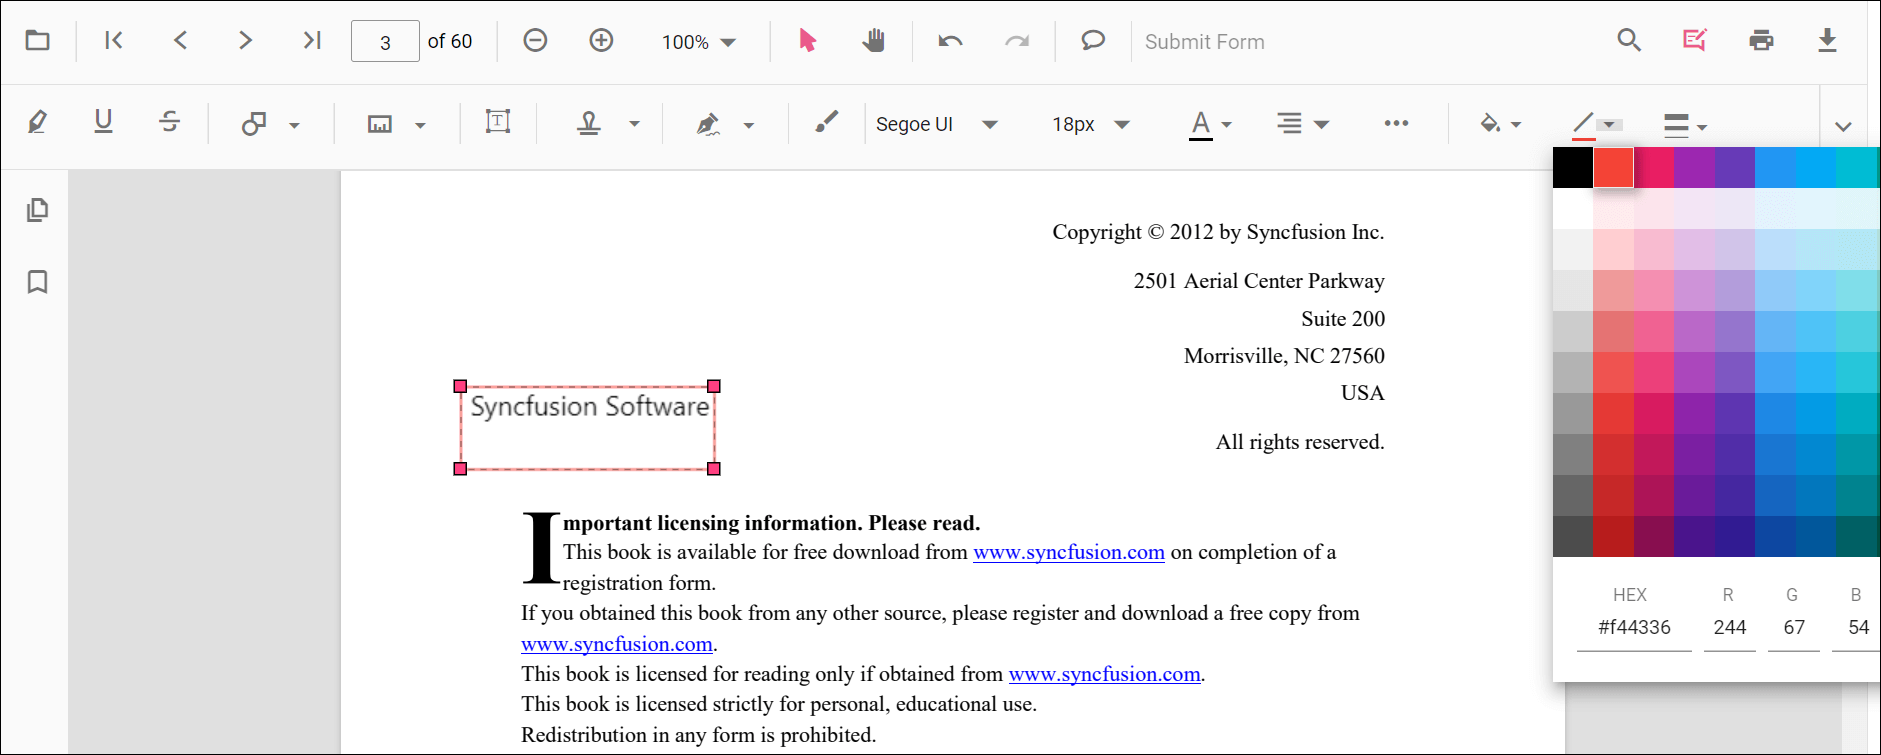Click the zoom out minus icon
Screen dimensions: 1881x755
click(x=535, y=41)
